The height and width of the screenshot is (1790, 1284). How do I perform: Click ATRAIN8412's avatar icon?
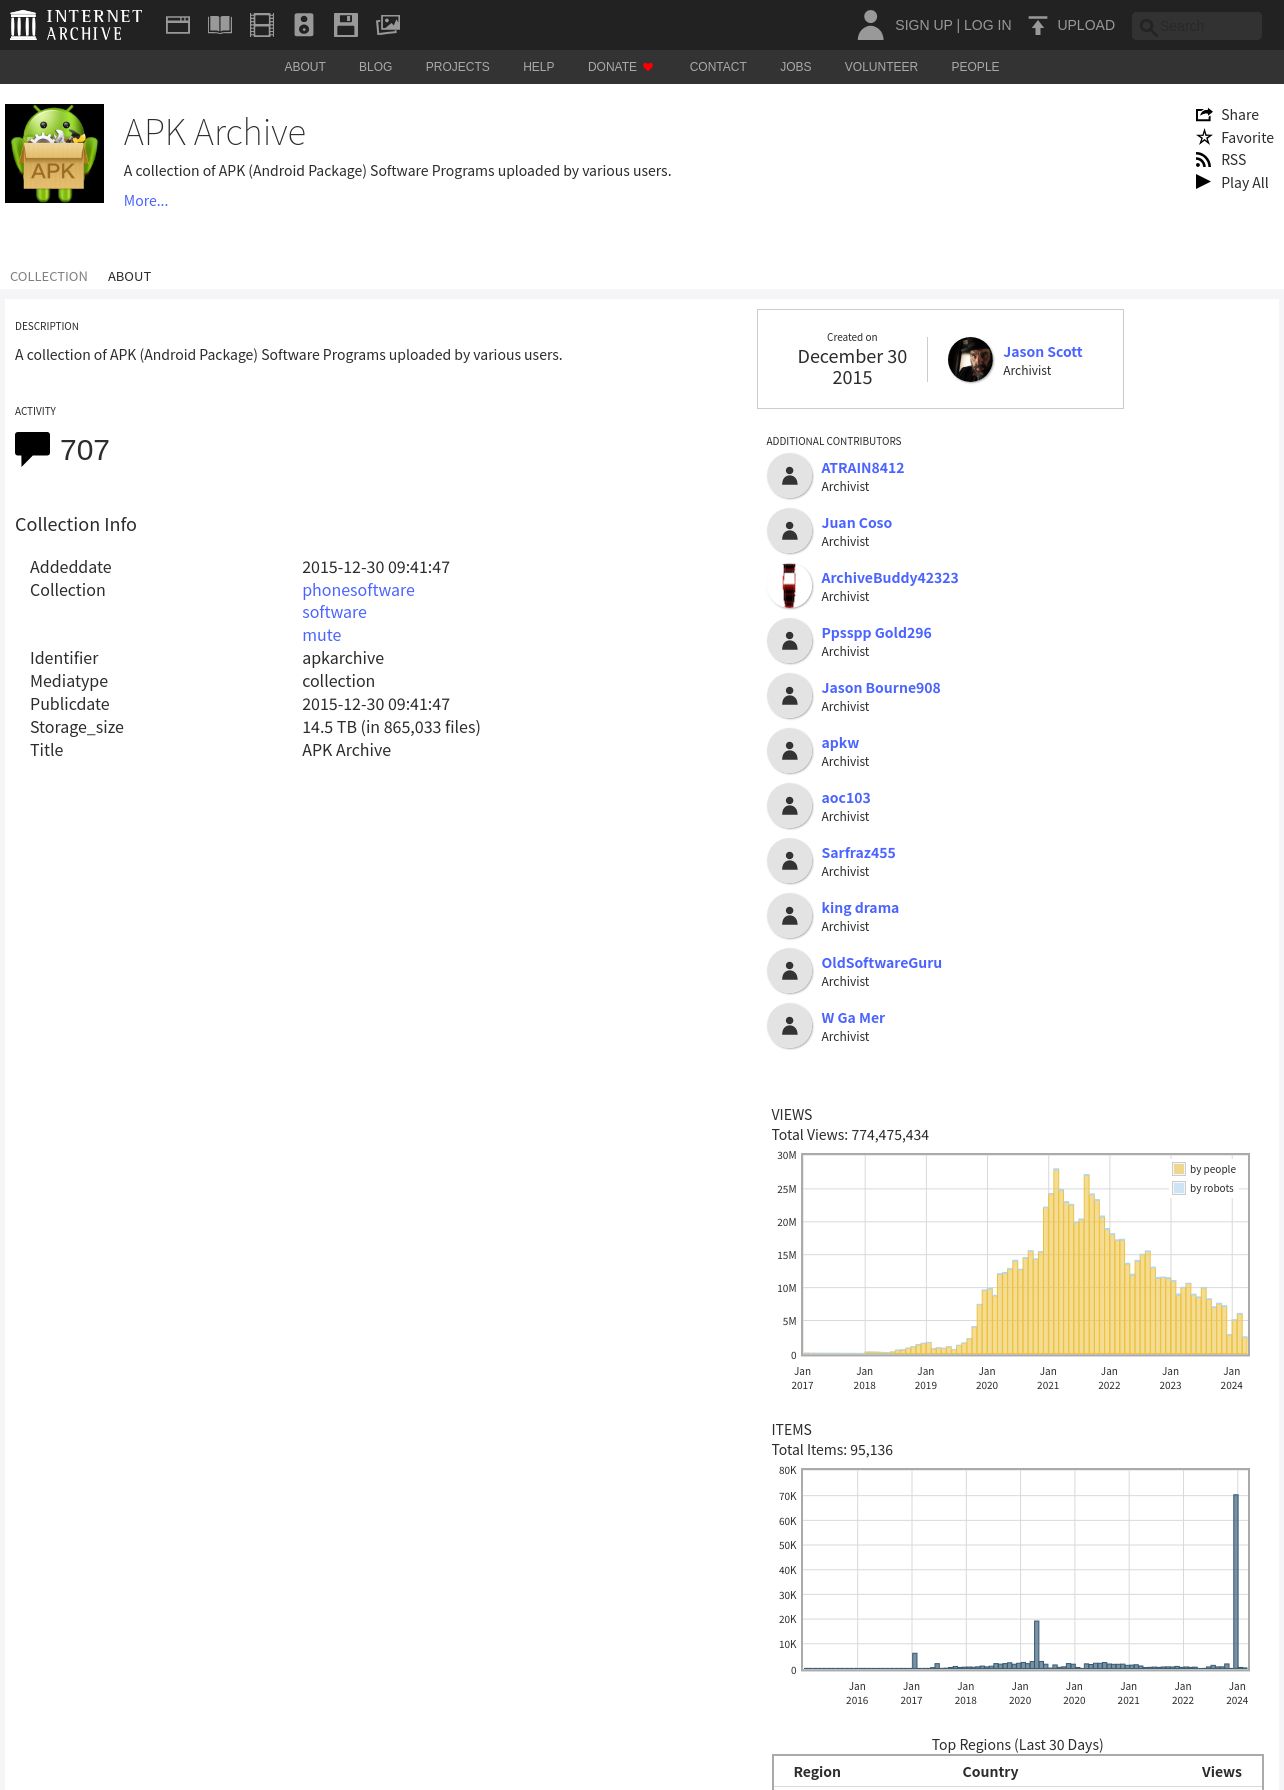(789, 476)
